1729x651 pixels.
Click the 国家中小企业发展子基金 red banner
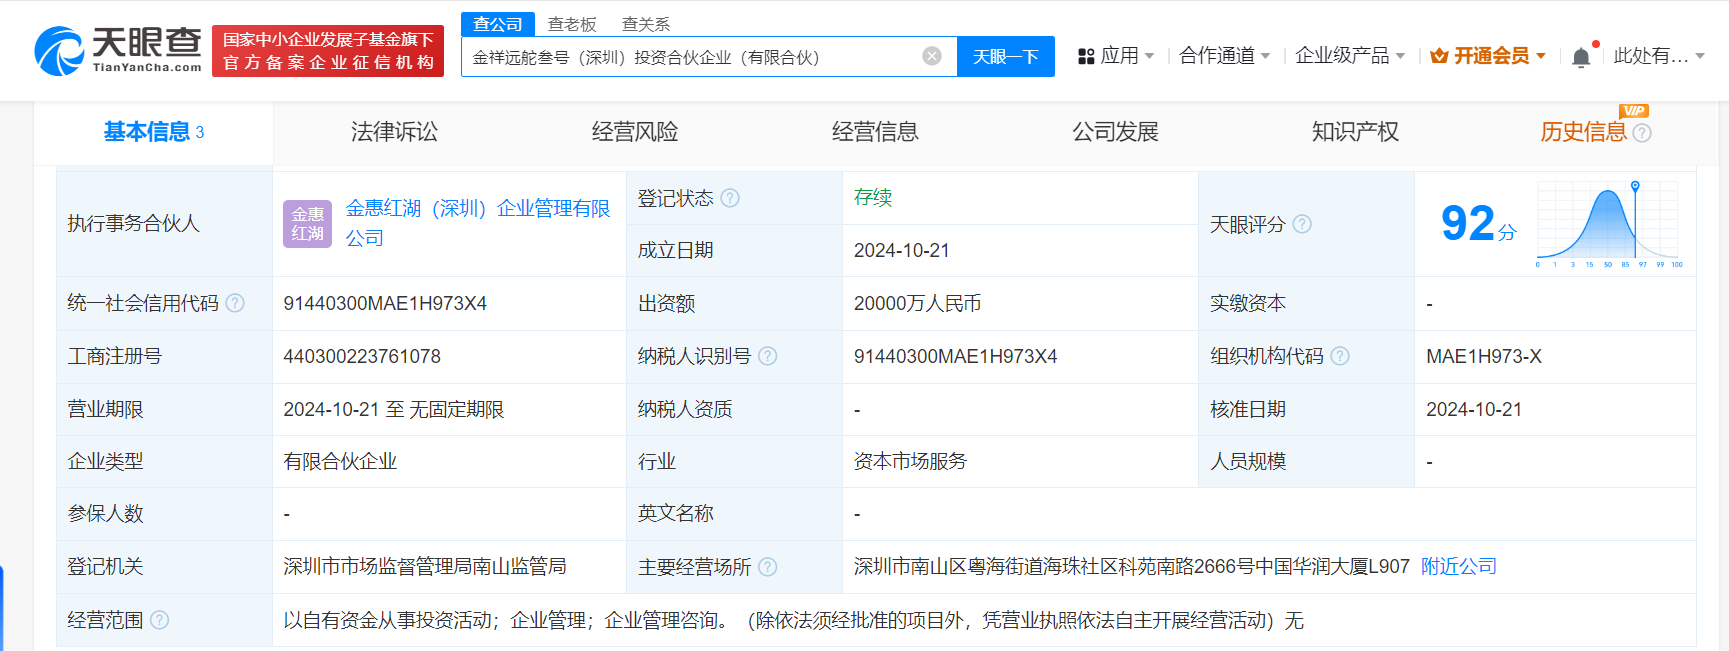coord(328,51)
